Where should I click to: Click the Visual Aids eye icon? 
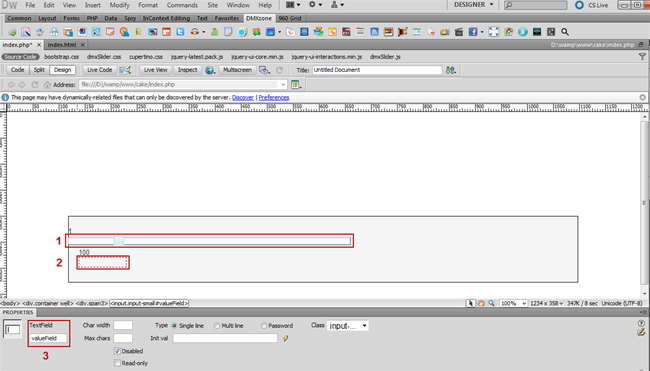tap(264, 70)
